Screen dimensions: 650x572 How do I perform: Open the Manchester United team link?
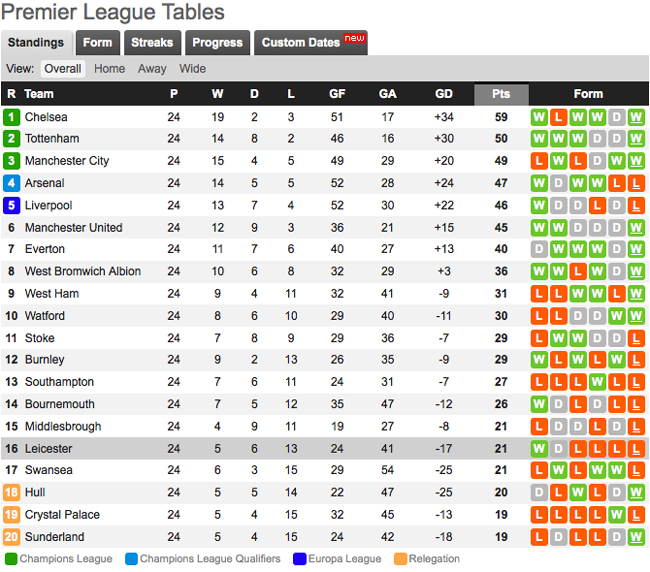click(x=73, y=228)
